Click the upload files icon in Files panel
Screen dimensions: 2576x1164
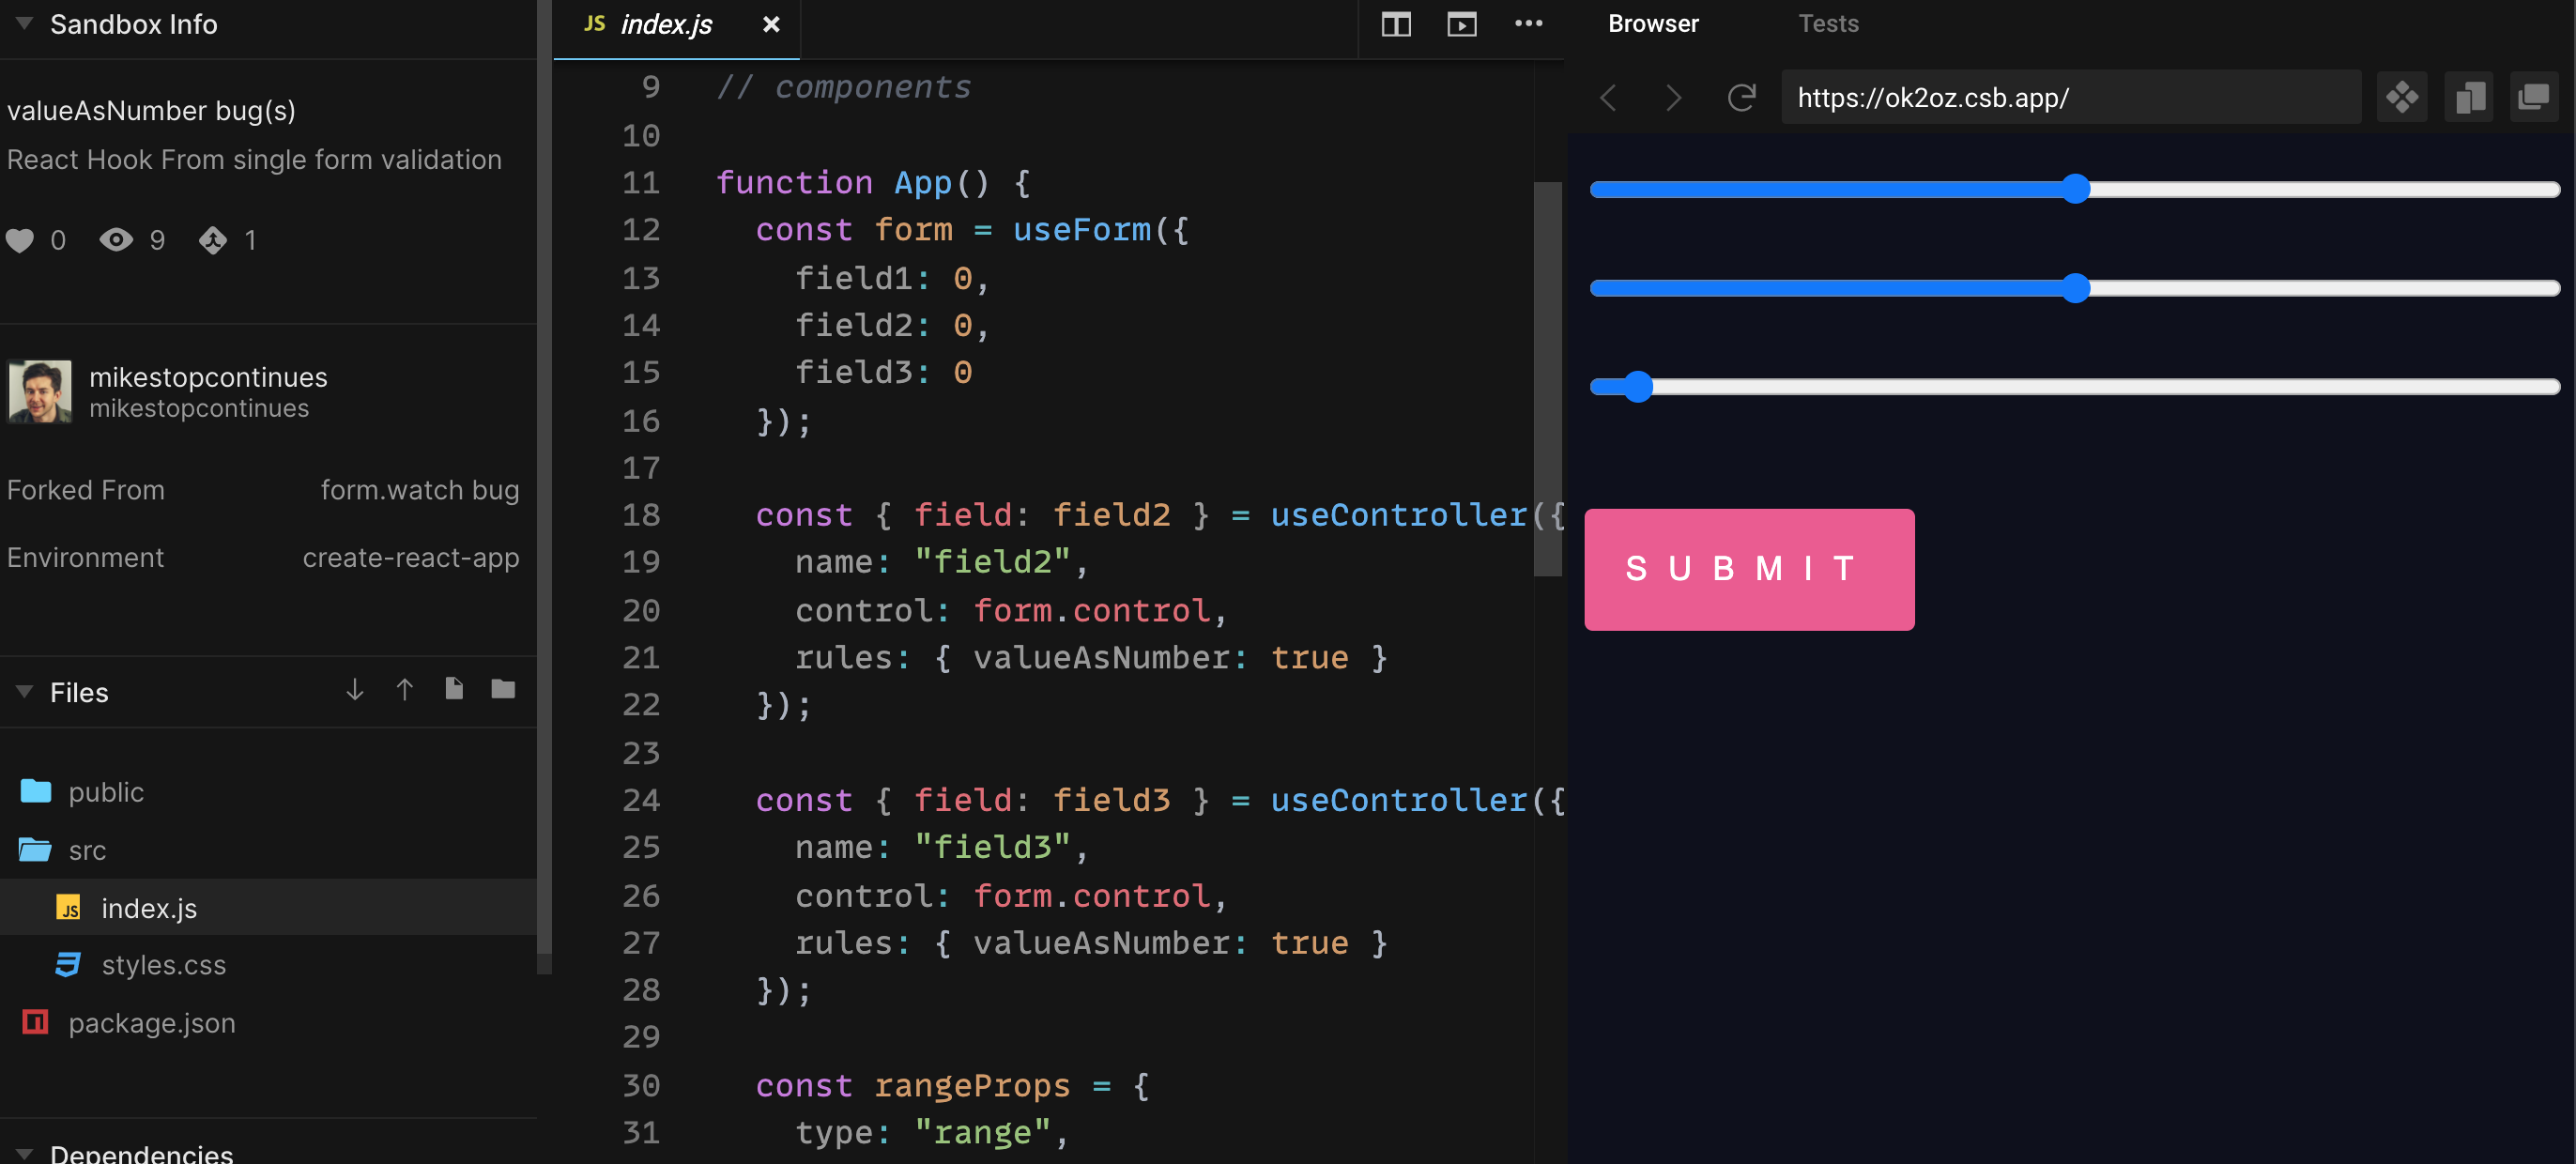click(404, 689)
